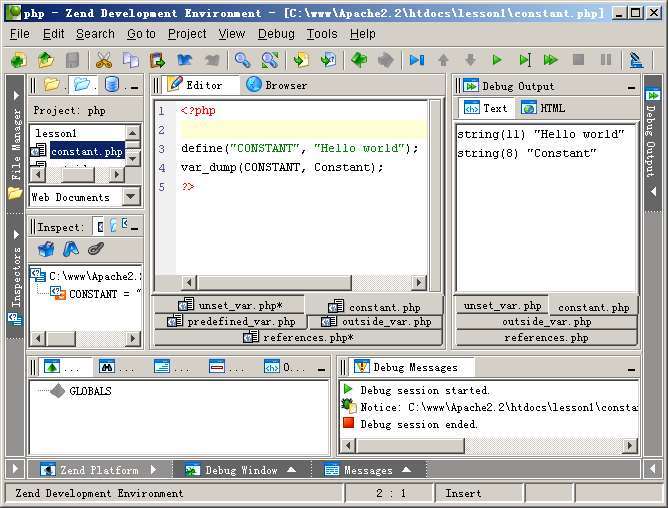
Task: Open the File menu
Action: 20,34
